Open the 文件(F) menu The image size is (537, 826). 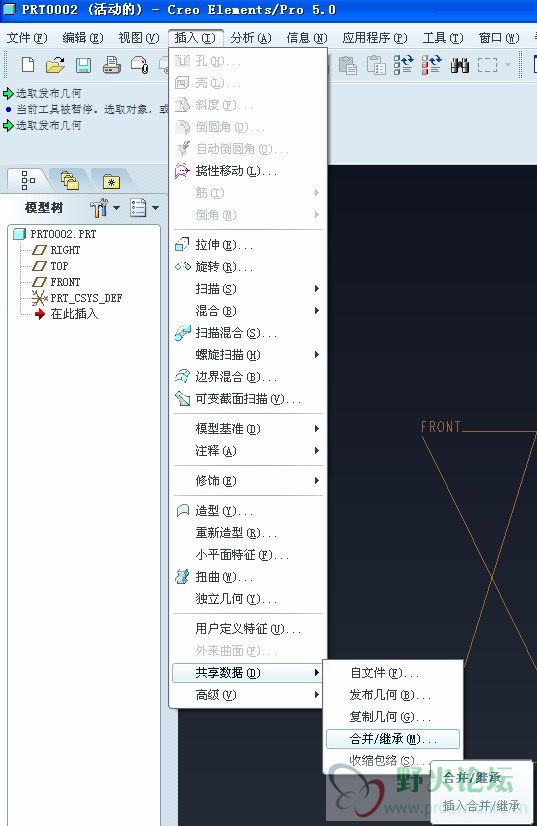(27, 37)
